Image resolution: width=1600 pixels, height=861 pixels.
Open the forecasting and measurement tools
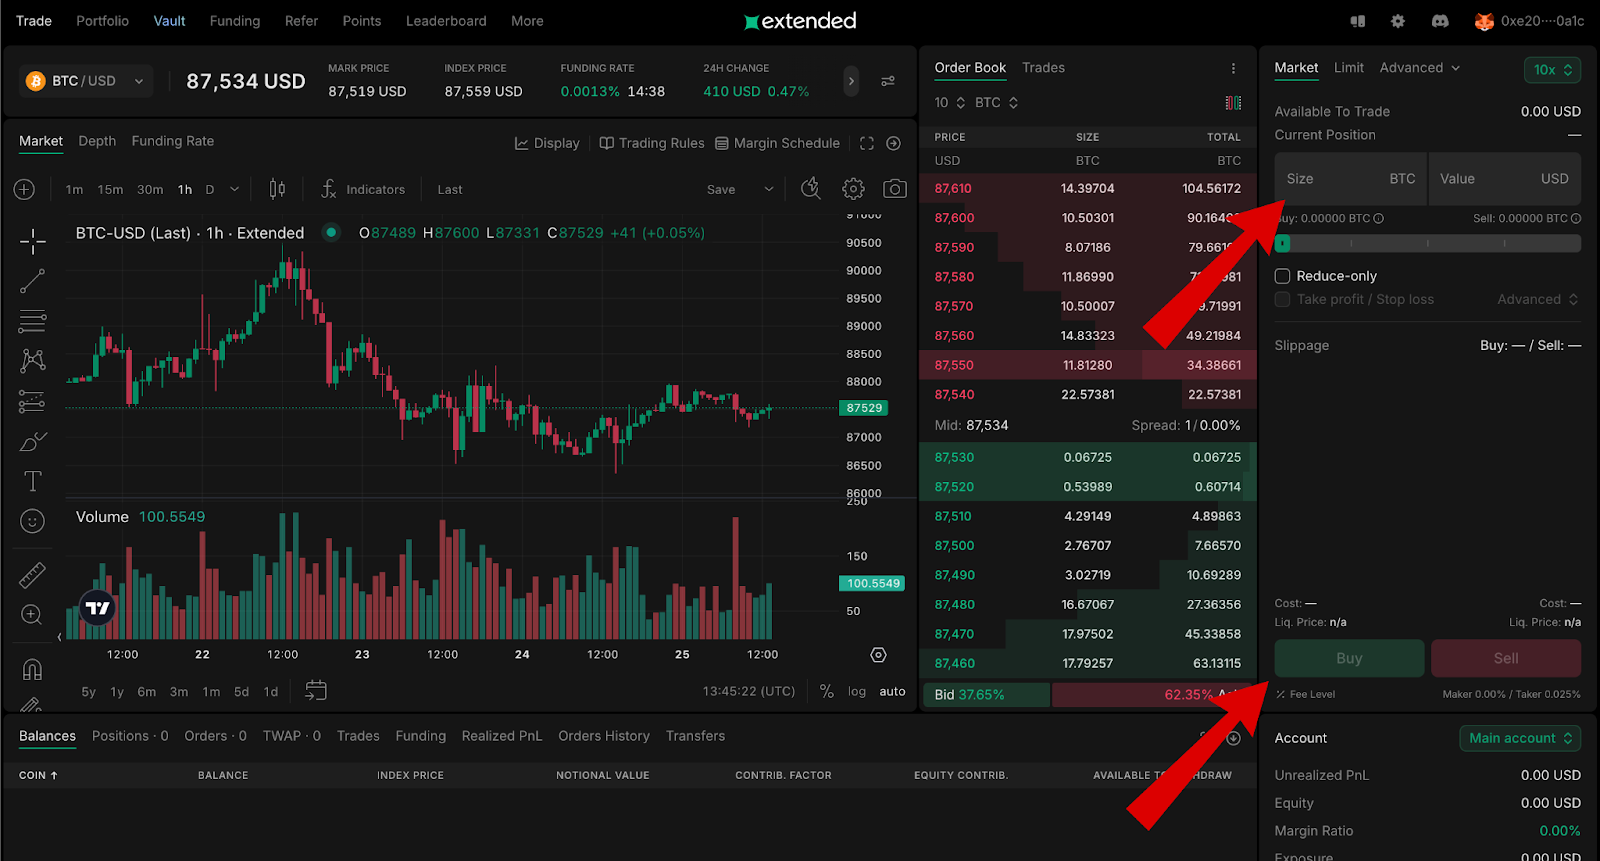32,401
